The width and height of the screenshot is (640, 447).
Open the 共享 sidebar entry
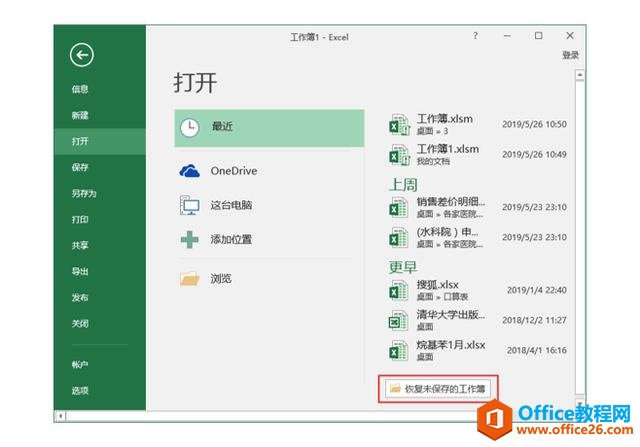[80, 245]
